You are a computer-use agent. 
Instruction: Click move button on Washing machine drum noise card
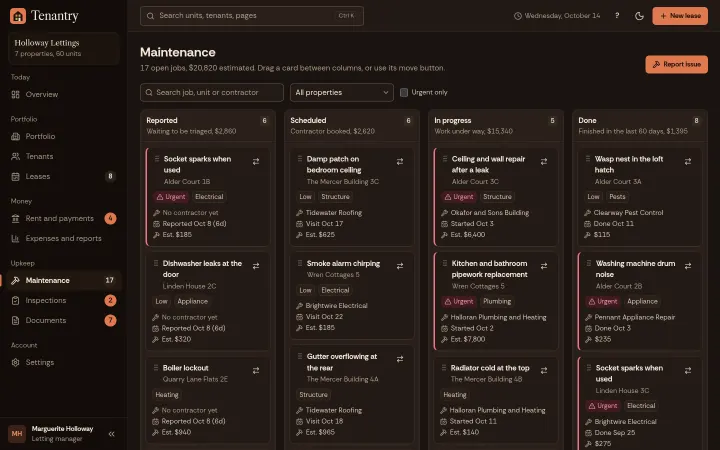688,266
